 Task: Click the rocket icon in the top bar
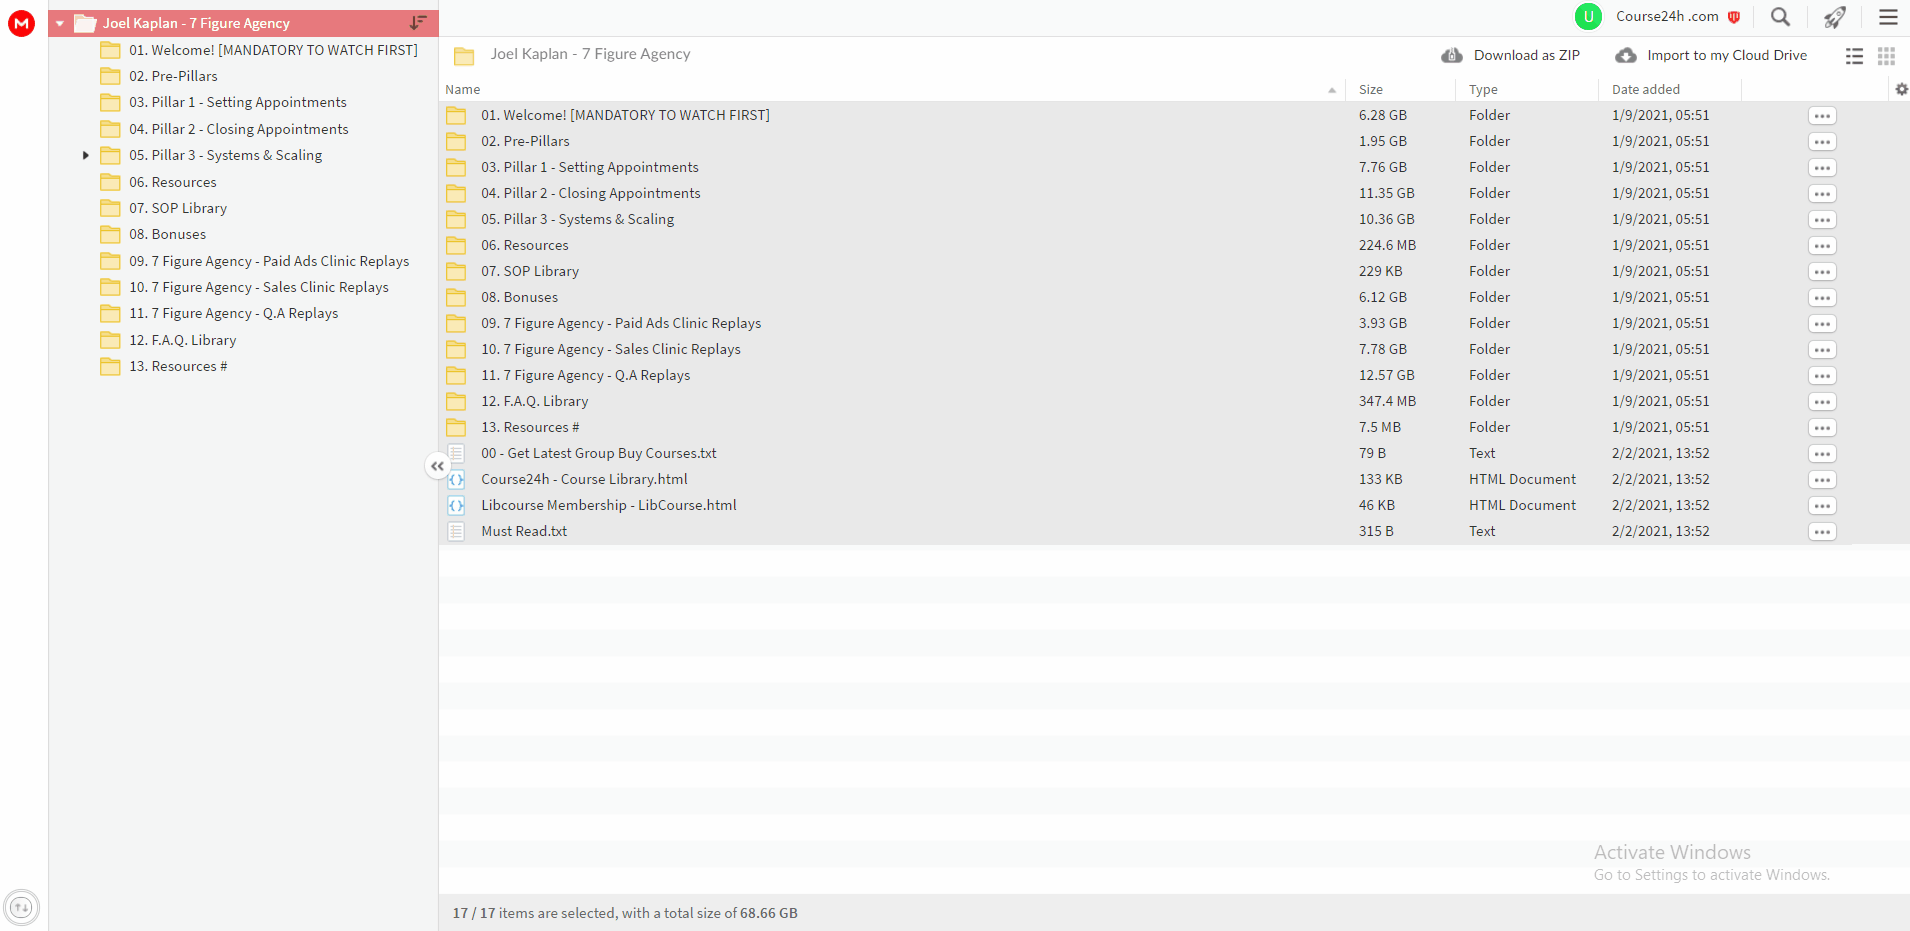pos(1834,17)
